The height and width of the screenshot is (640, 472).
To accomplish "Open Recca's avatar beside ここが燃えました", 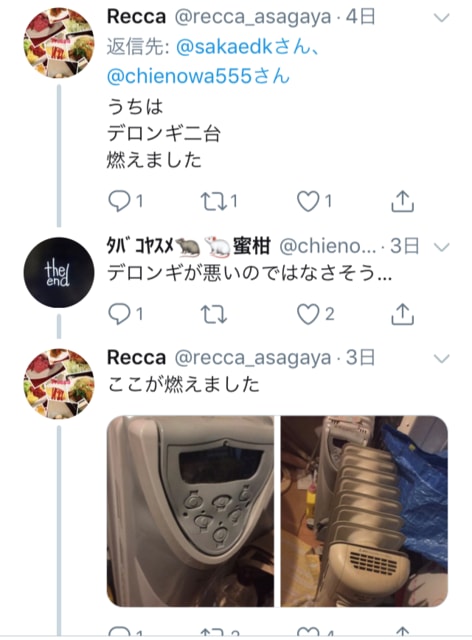I will (x=59, y=384).
